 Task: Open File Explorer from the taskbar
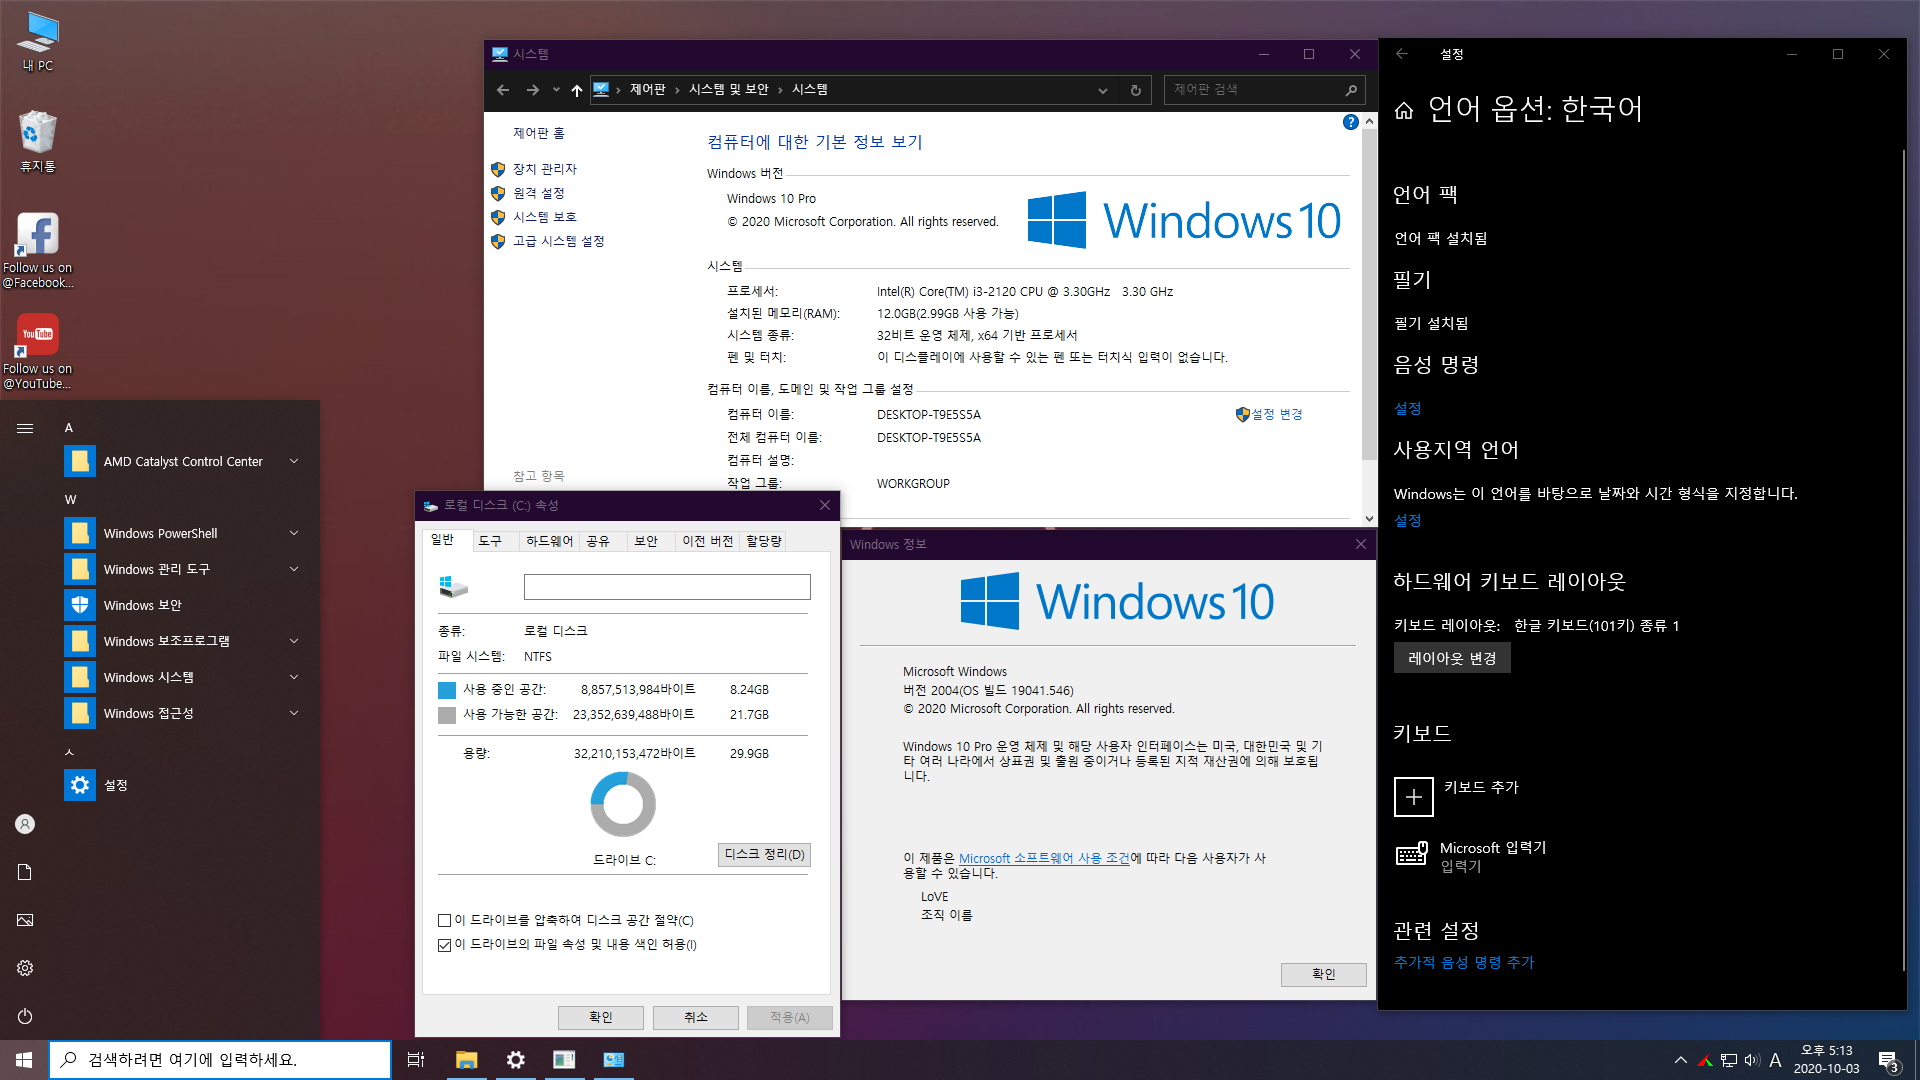click(466, 1060)
